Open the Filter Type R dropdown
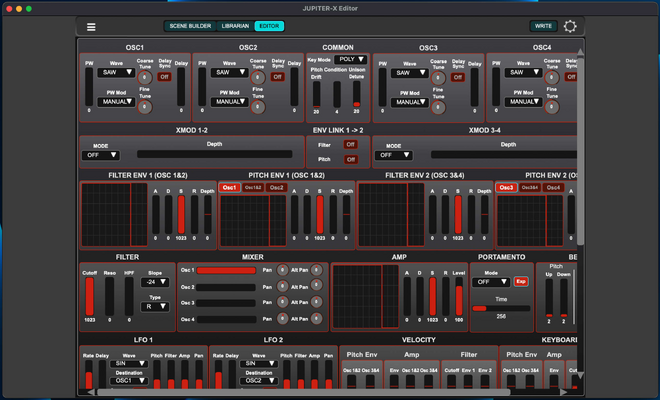 (155, 307)
